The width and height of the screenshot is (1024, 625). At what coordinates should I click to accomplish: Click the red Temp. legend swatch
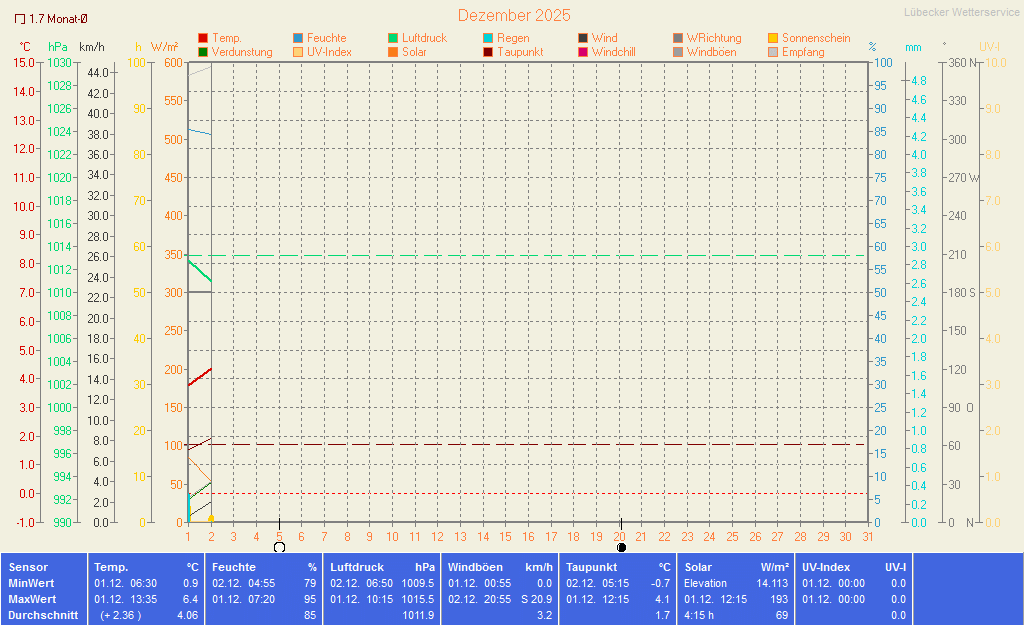pos(204,38)
